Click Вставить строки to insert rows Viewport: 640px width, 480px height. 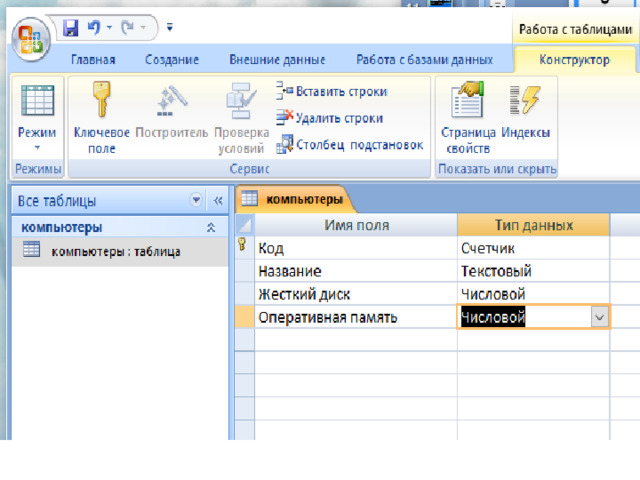coord(331,91)
